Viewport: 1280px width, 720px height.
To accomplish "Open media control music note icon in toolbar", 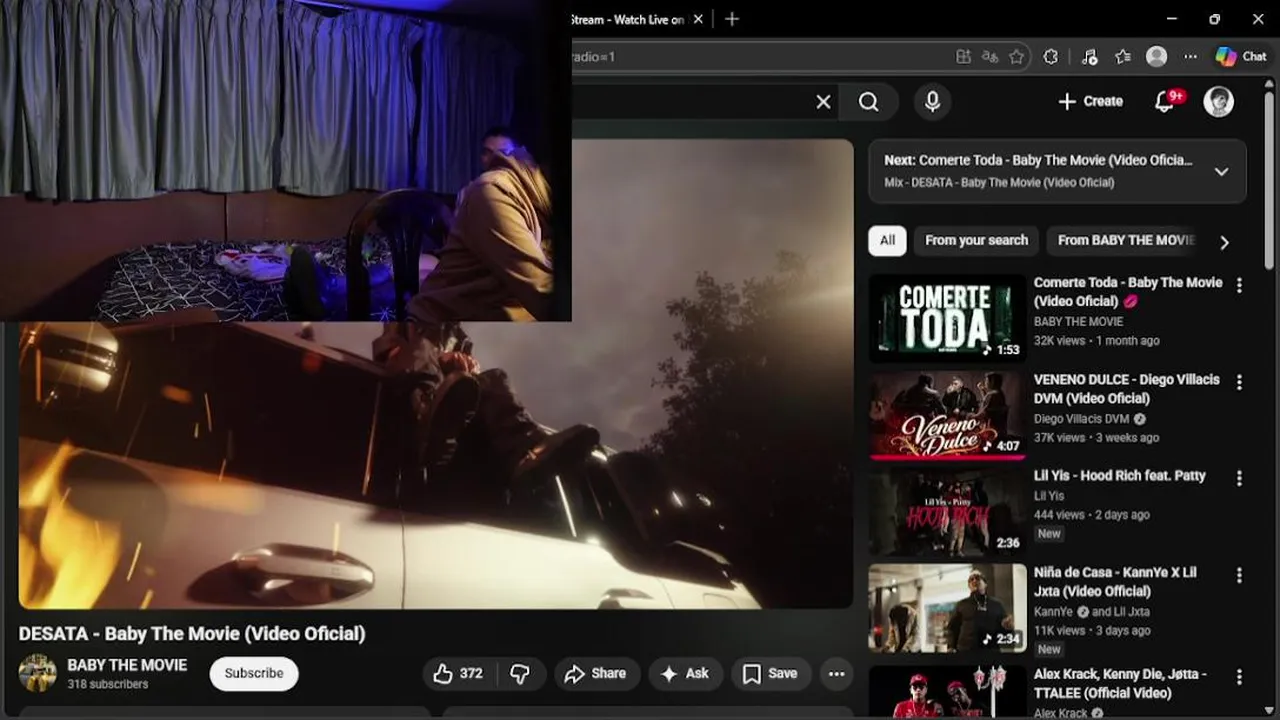I will pyautogui.click(x=1090, y=57).
